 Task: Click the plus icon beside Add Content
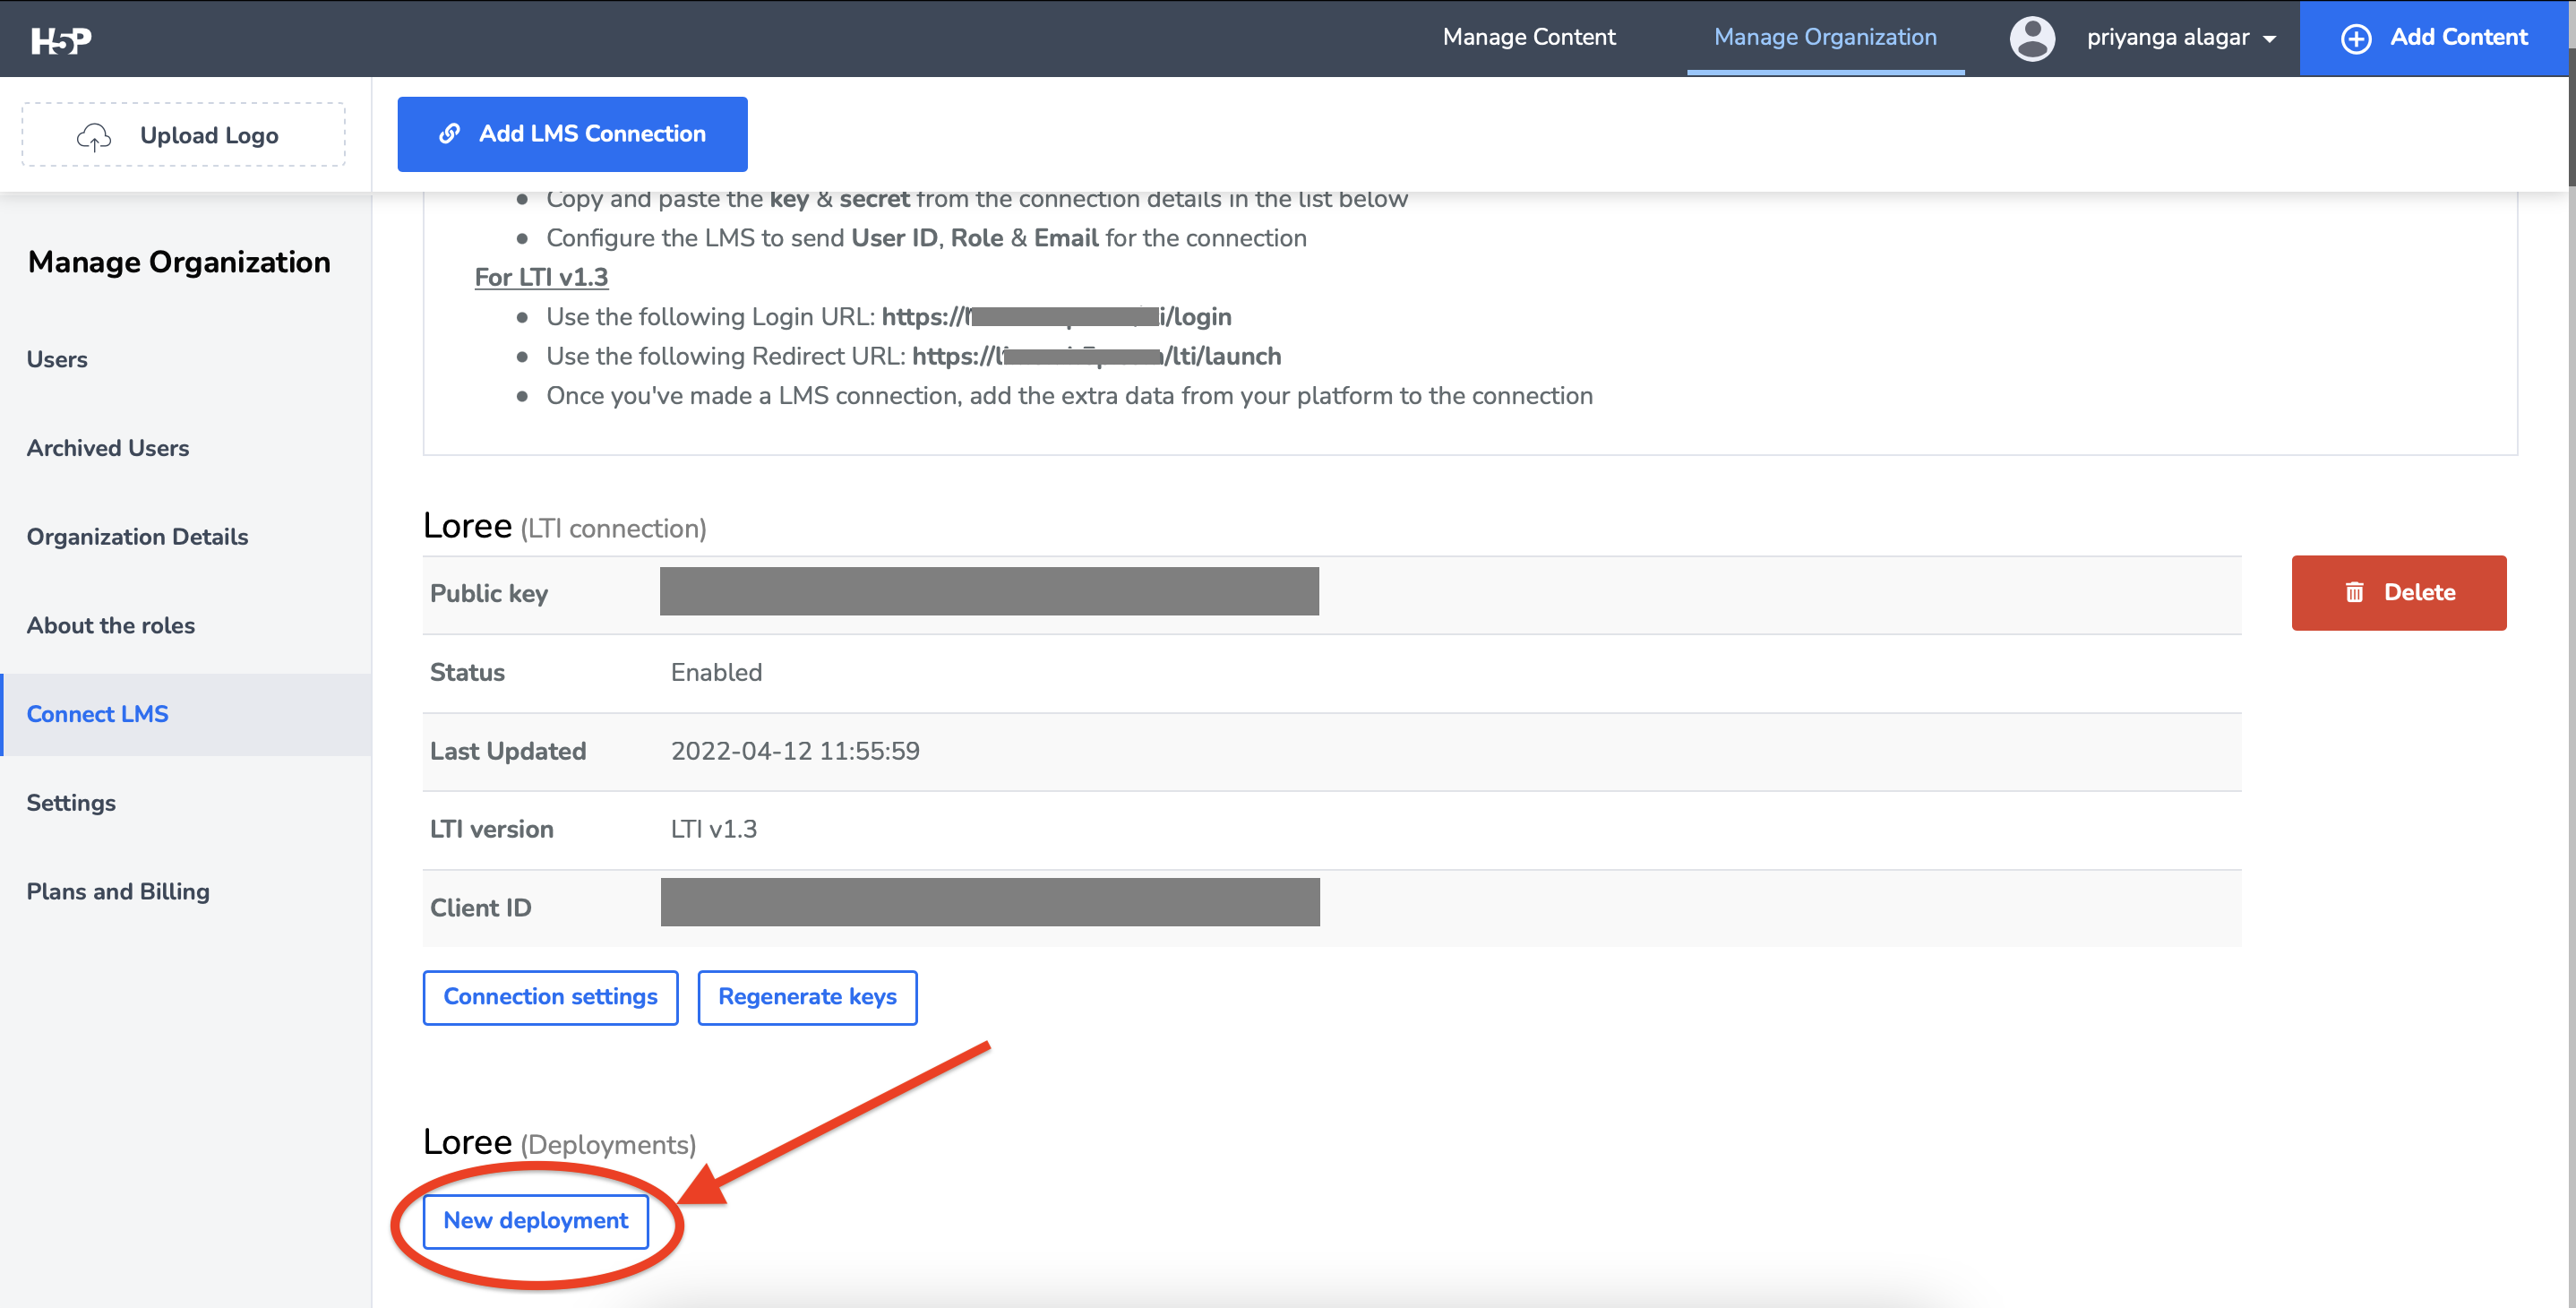tap(2355, 38)
